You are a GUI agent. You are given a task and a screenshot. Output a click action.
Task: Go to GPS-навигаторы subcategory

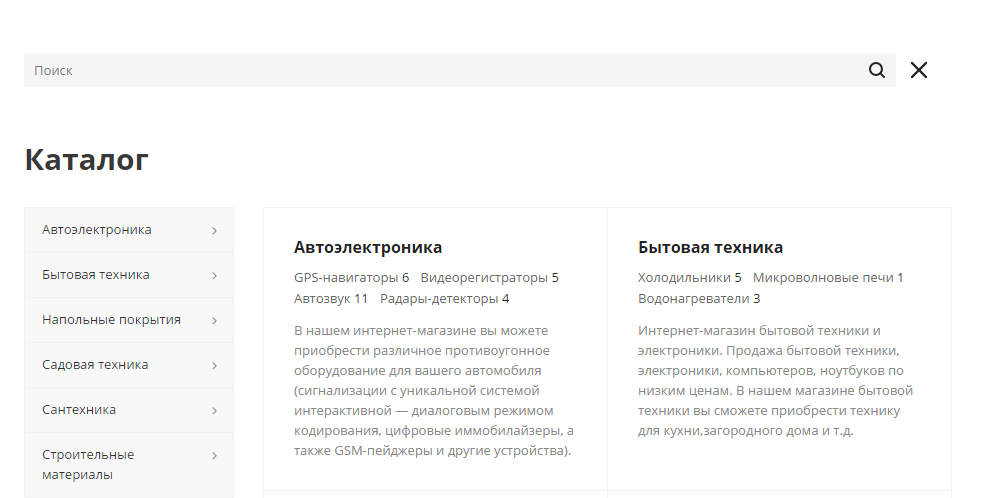[346, 277]
